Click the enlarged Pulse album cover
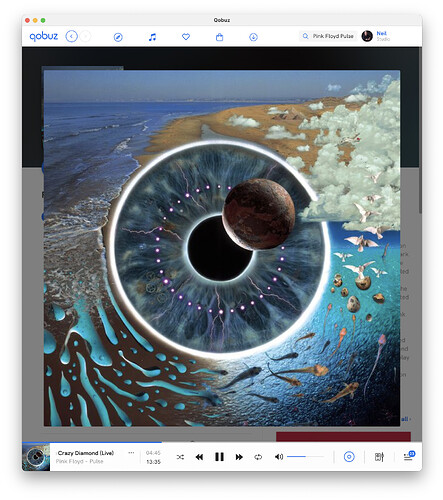The width and height of the screenshot is (443, 500). tap(222, 248)
